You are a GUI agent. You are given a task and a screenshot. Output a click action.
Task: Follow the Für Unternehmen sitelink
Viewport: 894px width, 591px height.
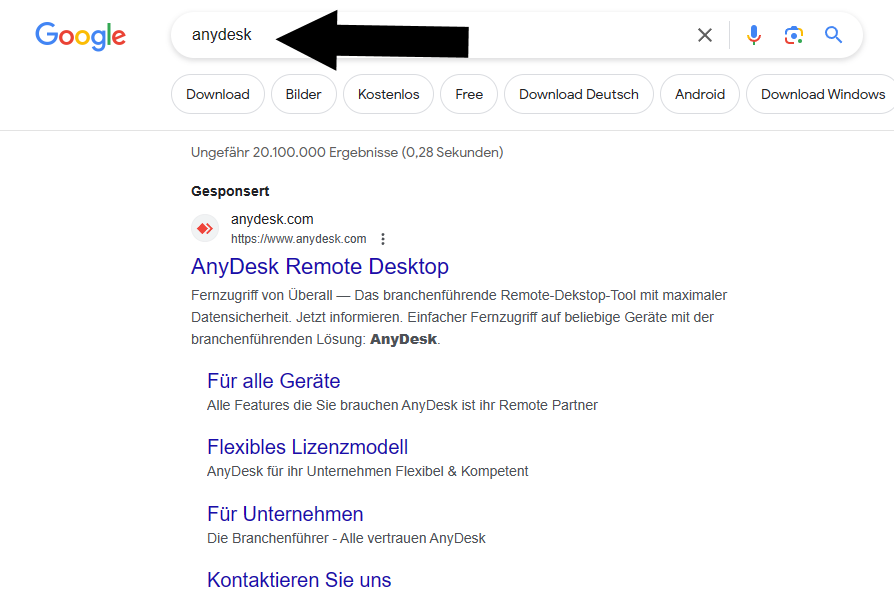(285, 514)
